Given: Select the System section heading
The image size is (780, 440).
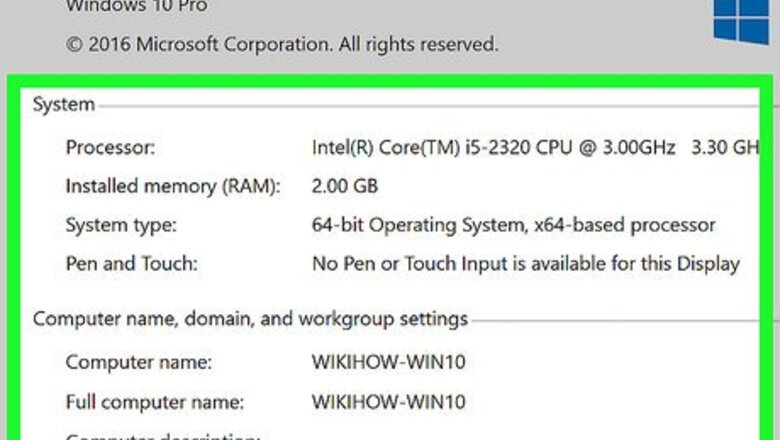Looking at the screenshot, I should (63, 104).
